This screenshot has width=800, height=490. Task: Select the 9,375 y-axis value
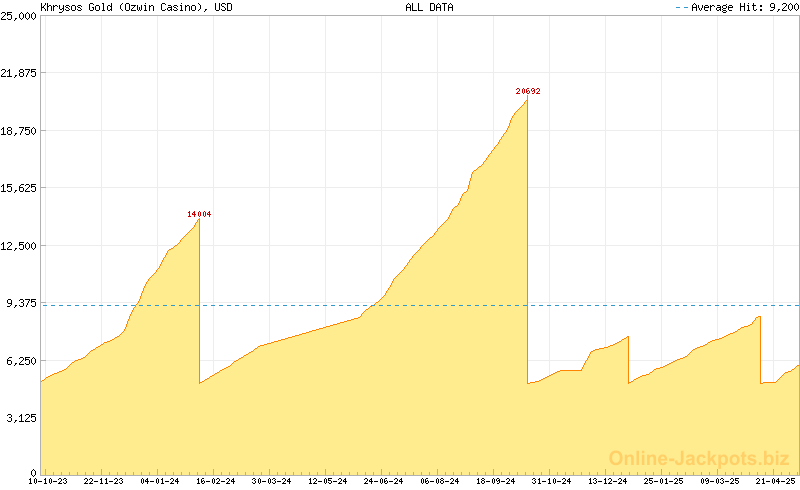click(21, 303)
